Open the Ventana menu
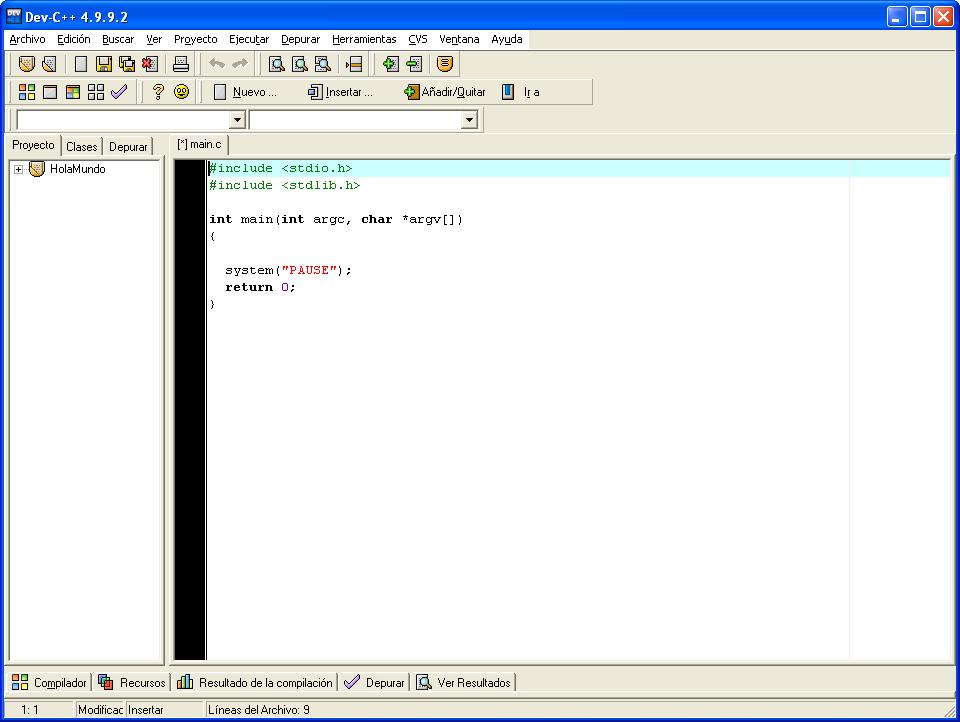Viewport: 960px width, 722px height. coord(459,39)
